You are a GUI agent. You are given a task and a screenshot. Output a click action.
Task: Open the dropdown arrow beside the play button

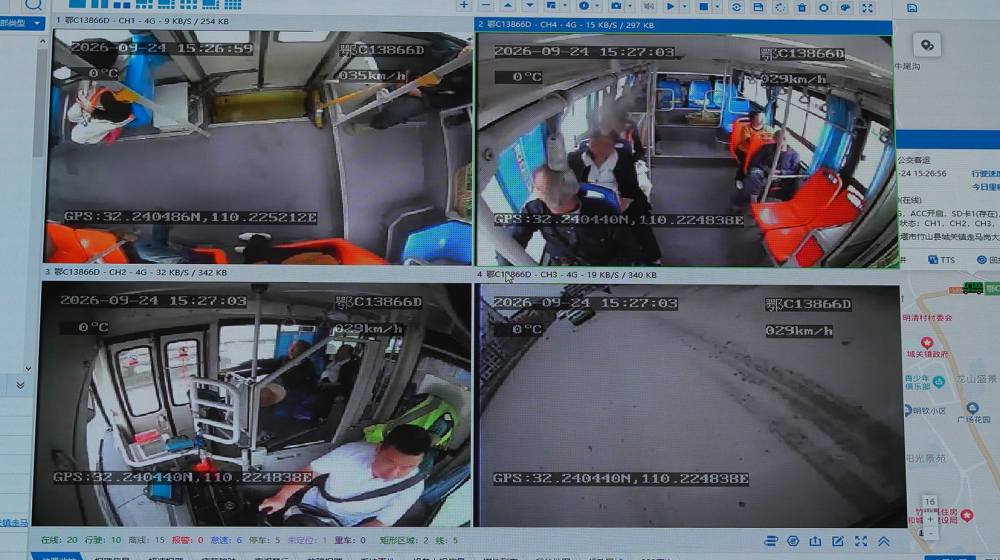(x=684, y=7)
